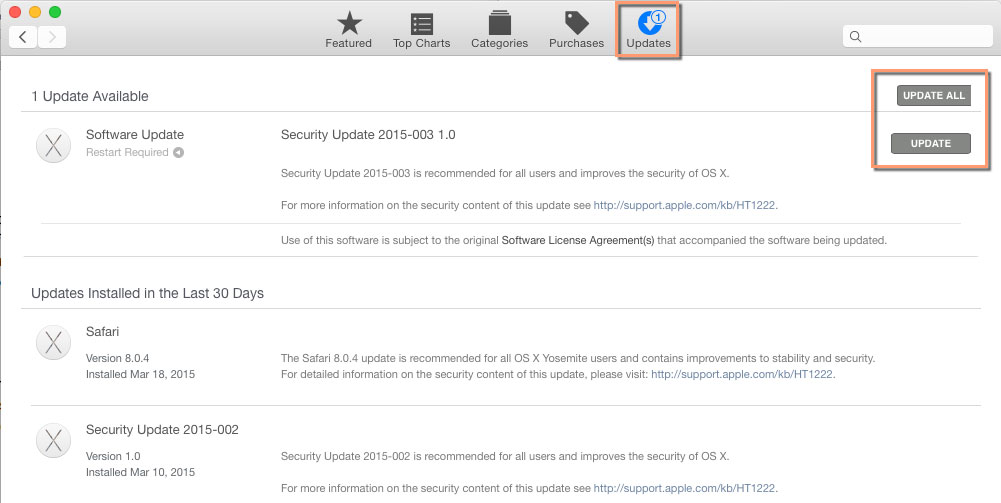Image resolution: width=1001 pixels, height=503 pixels.
Task: Open the Security Update 2015-003 support link
Action: 685,205
